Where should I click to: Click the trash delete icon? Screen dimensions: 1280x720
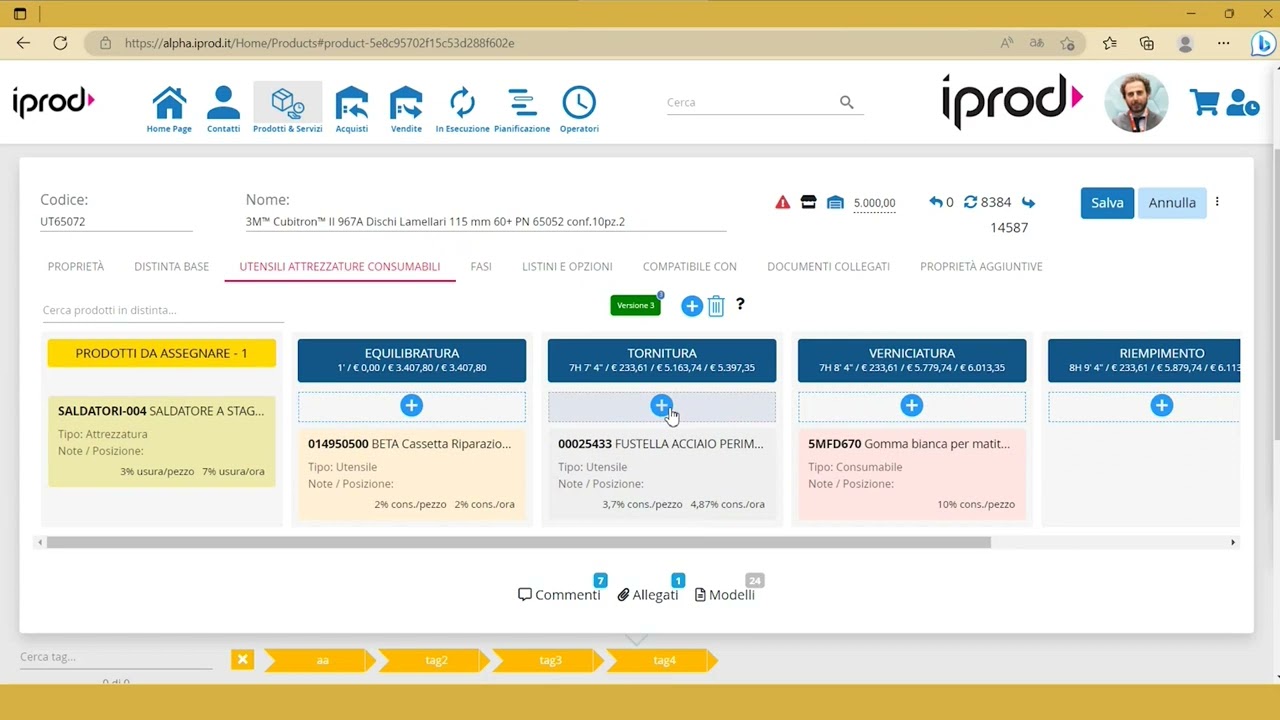click(x=716, y=306)
